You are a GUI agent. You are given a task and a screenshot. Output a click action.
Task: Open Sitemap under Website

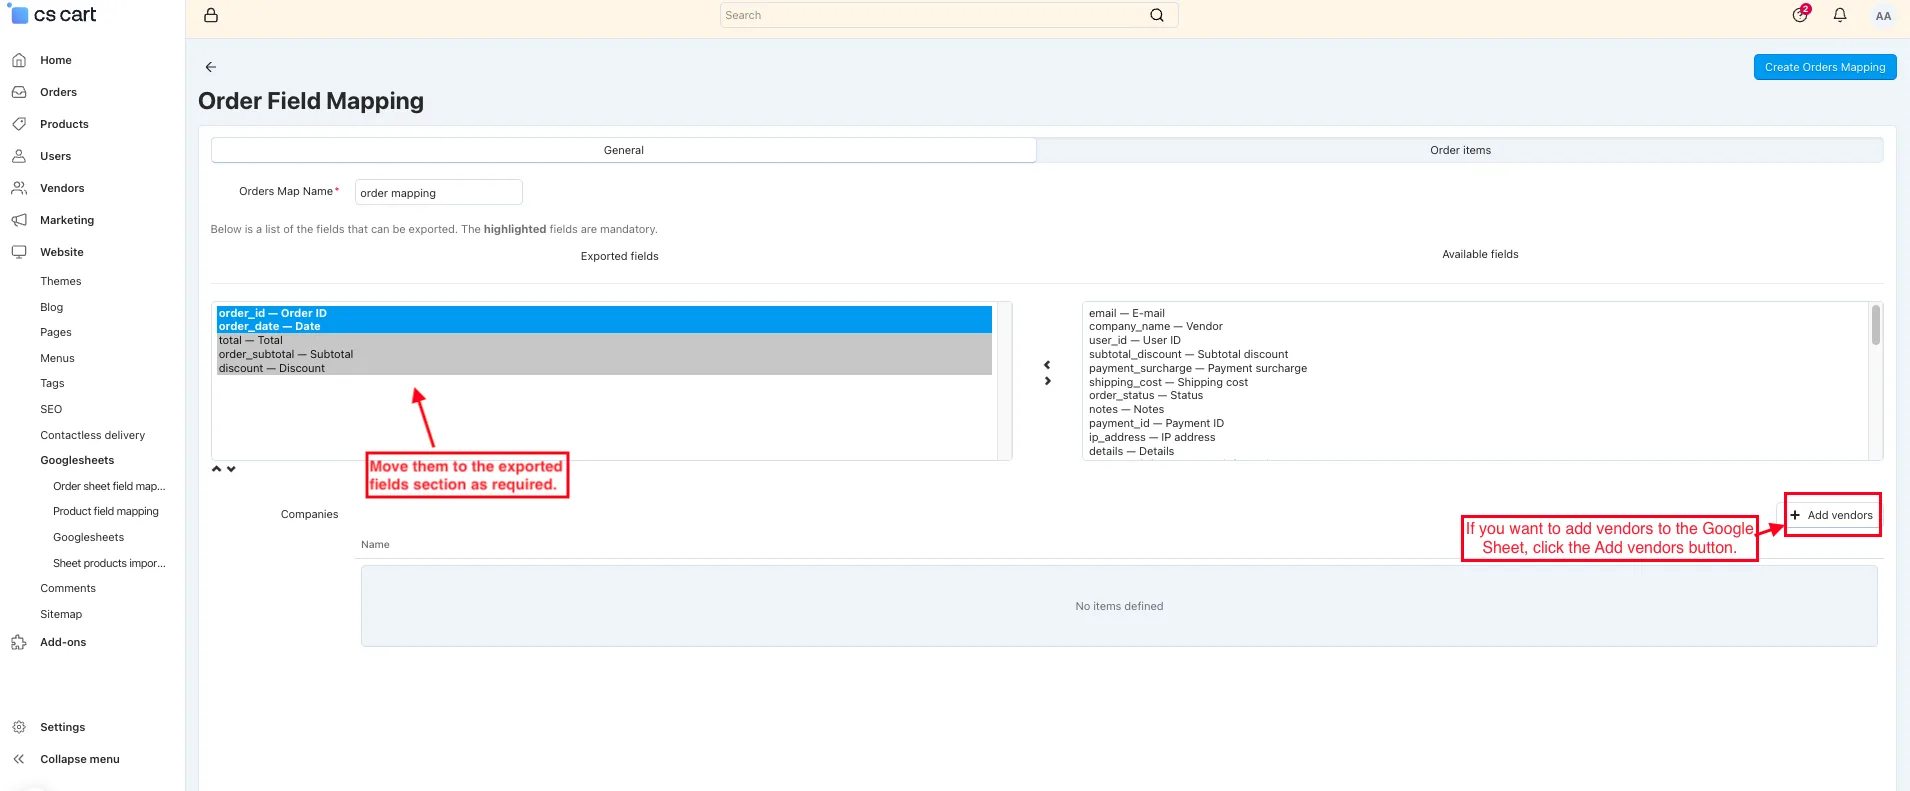pos(61,614)
